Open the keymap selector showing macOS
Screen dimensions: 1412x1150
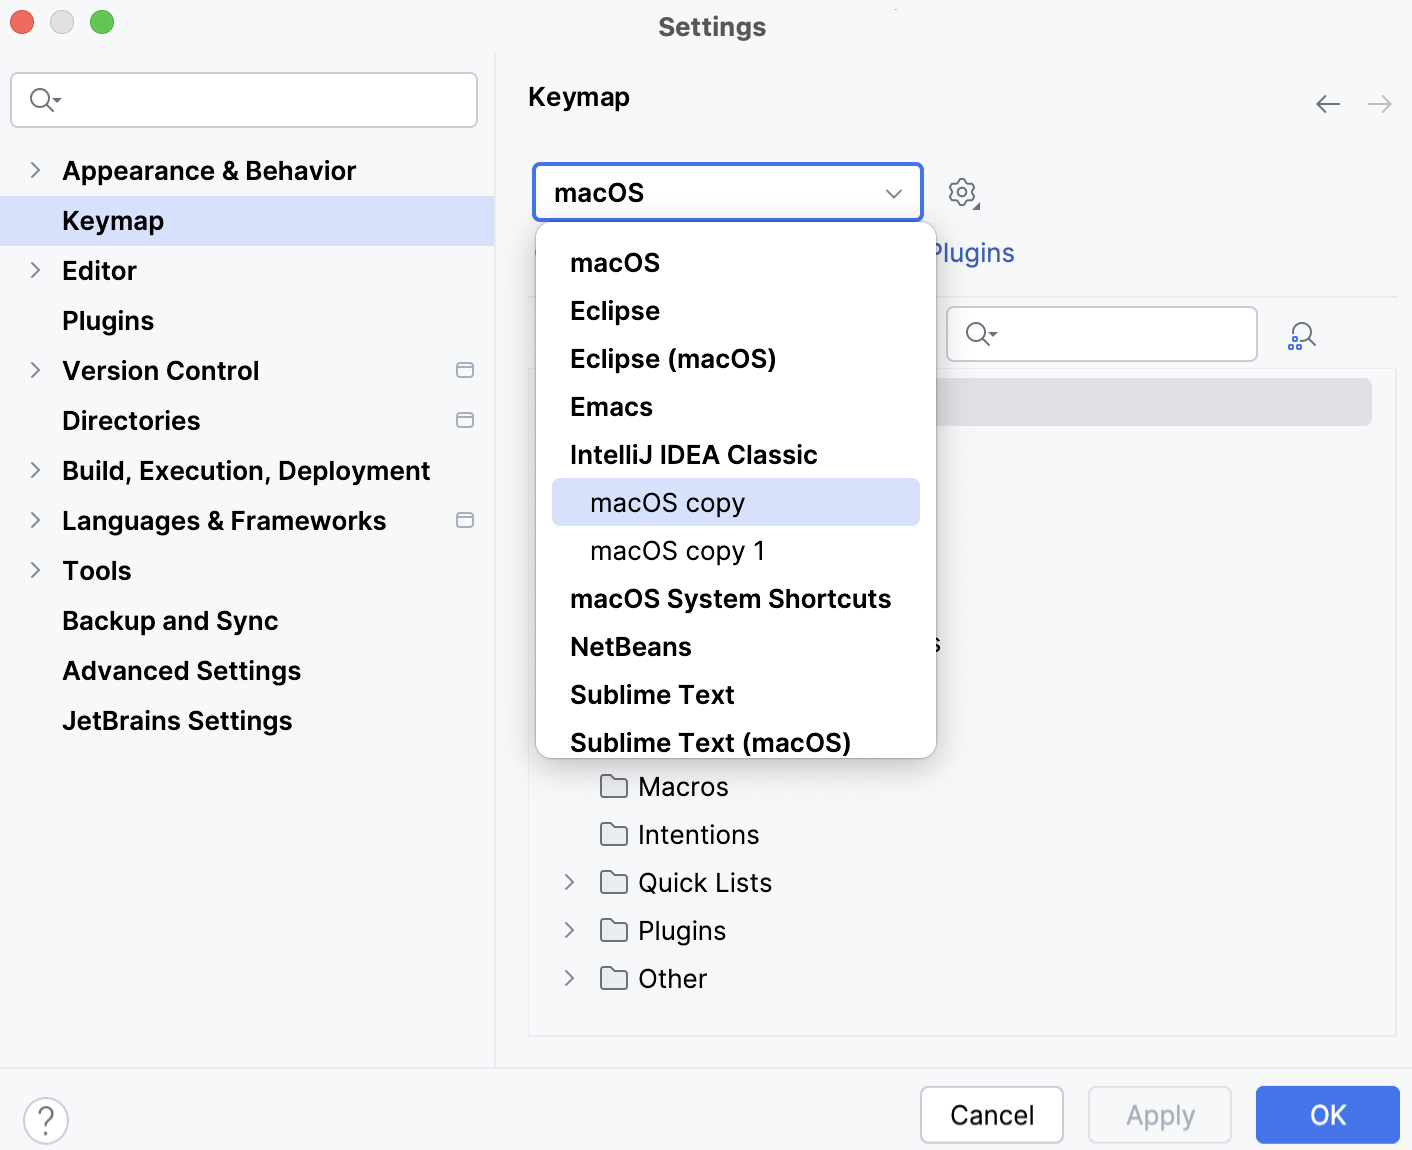pos(727,192)
